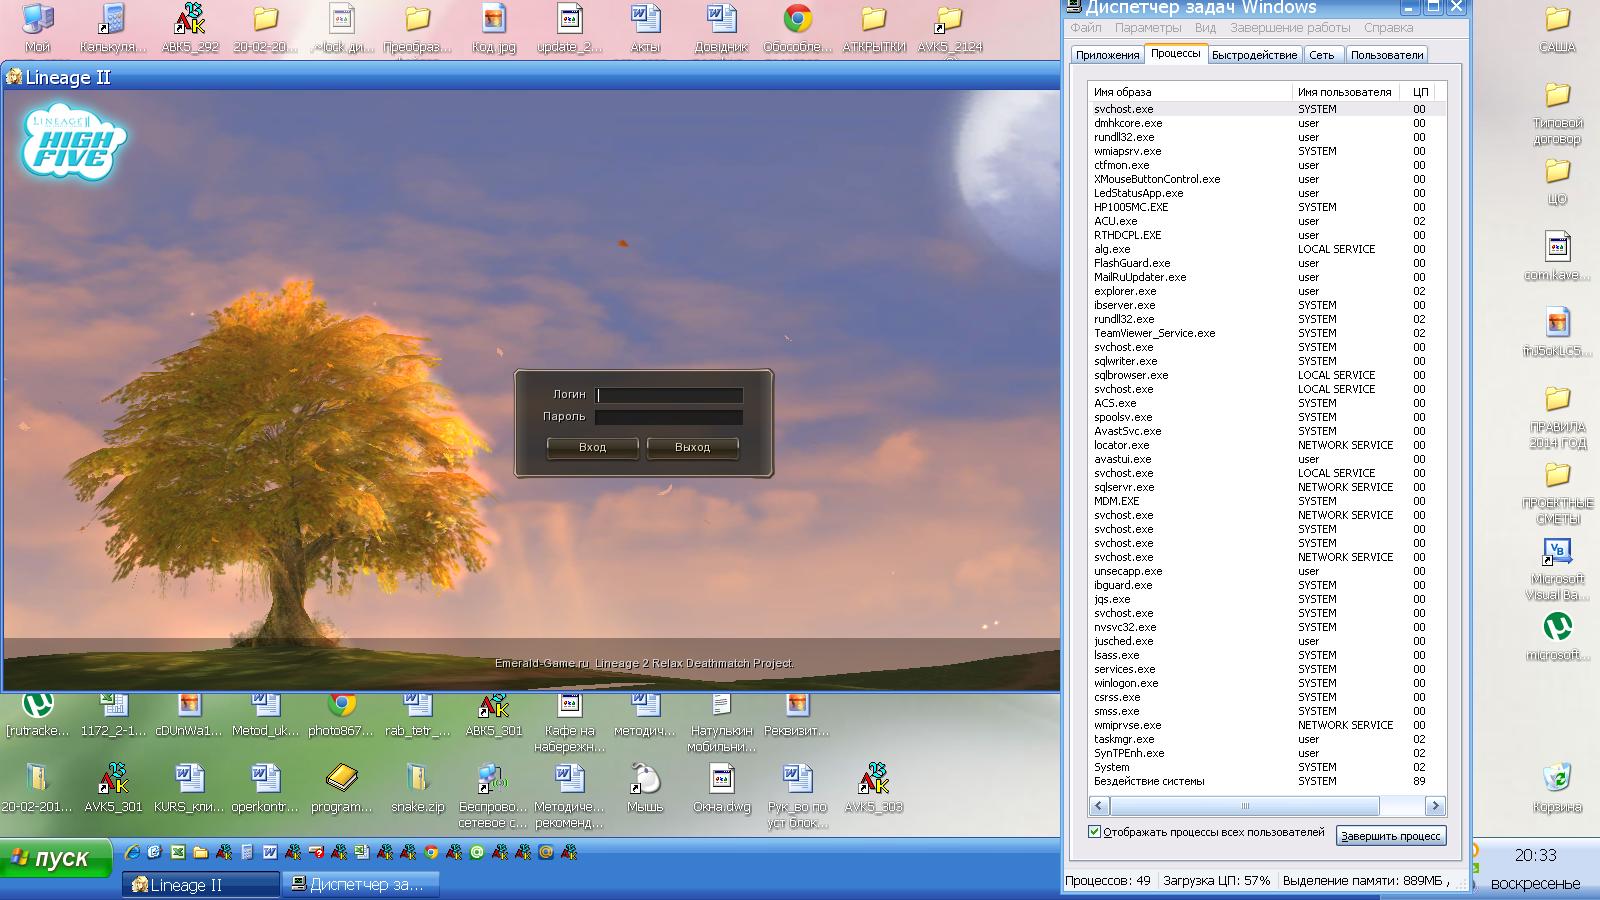Open the Мышь shortcut on desktop
Image resolution: width=1600 pixels, height=900 pixels.
[x=645, y=787]
